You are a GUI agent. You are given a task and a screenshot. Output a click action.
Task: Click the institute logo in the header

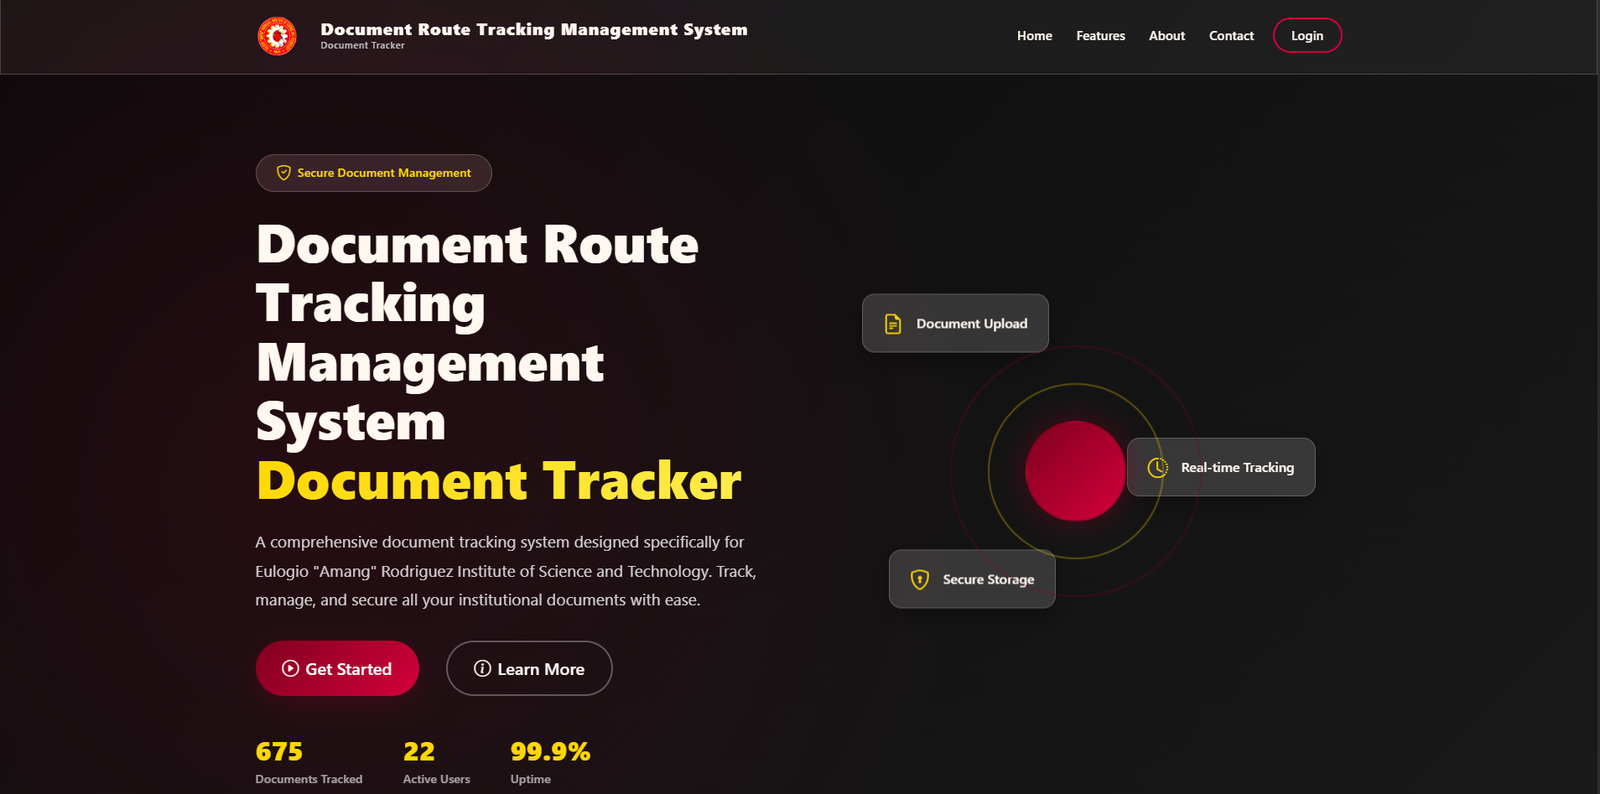[277, 36]
